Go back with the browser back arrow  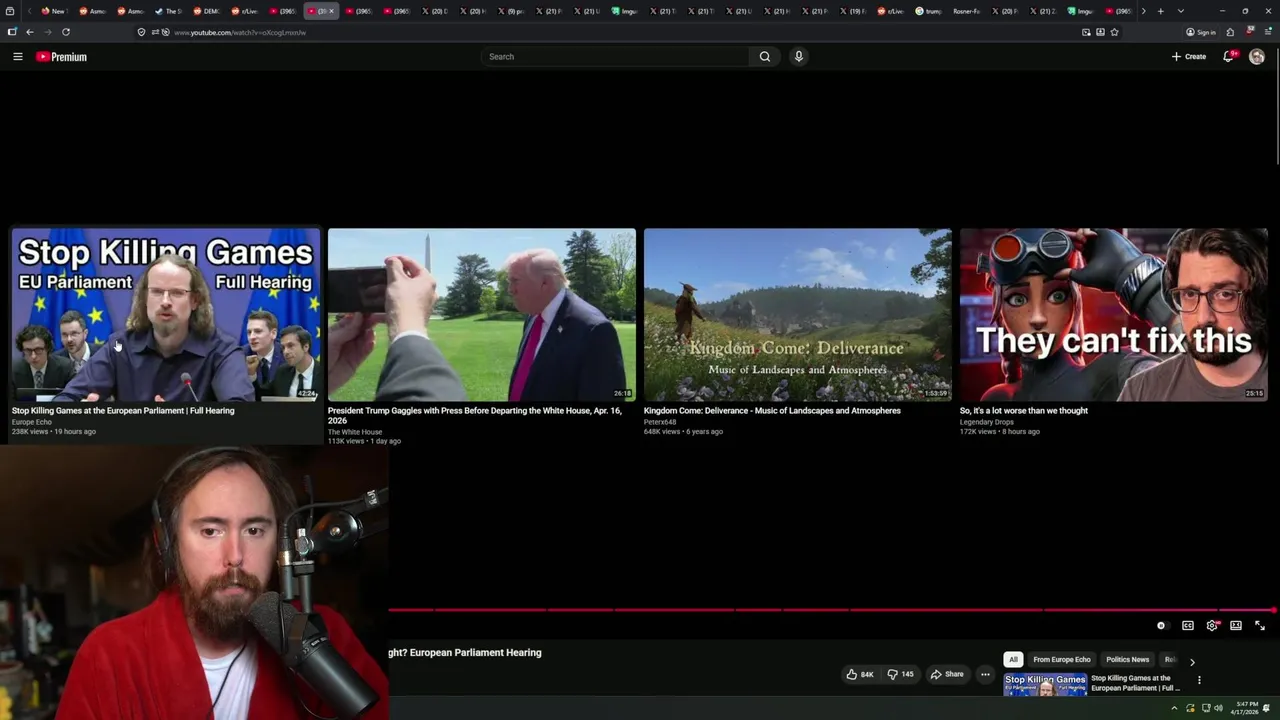[x=30, y=32]
